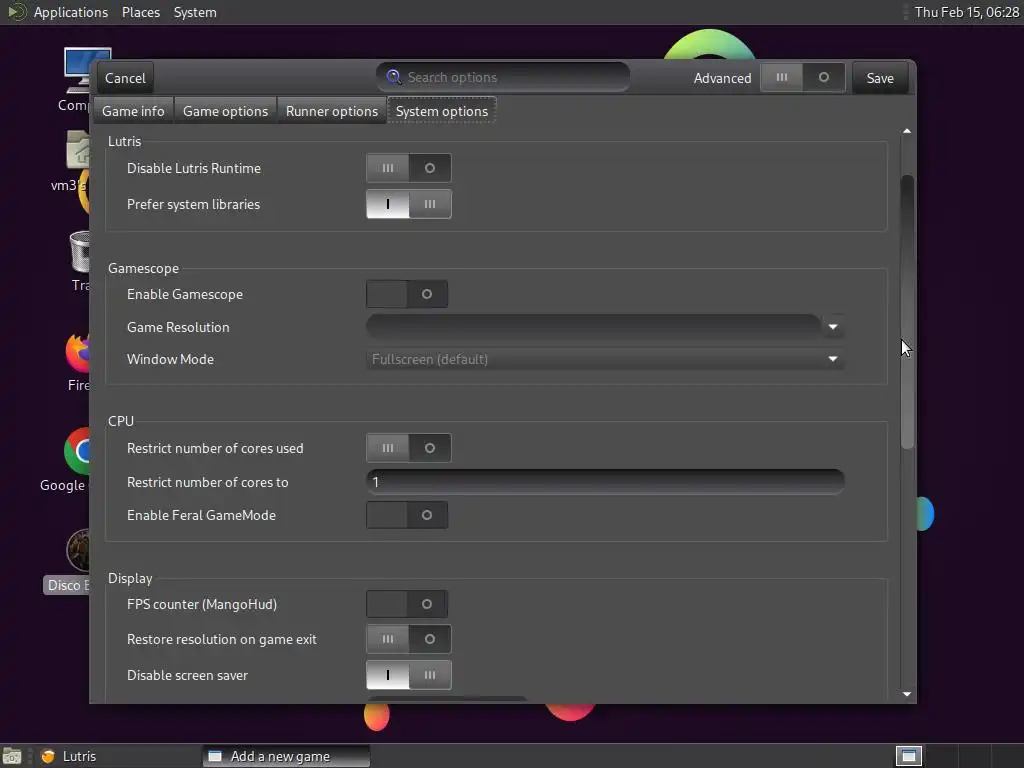Click the Save button

[880, 78]
